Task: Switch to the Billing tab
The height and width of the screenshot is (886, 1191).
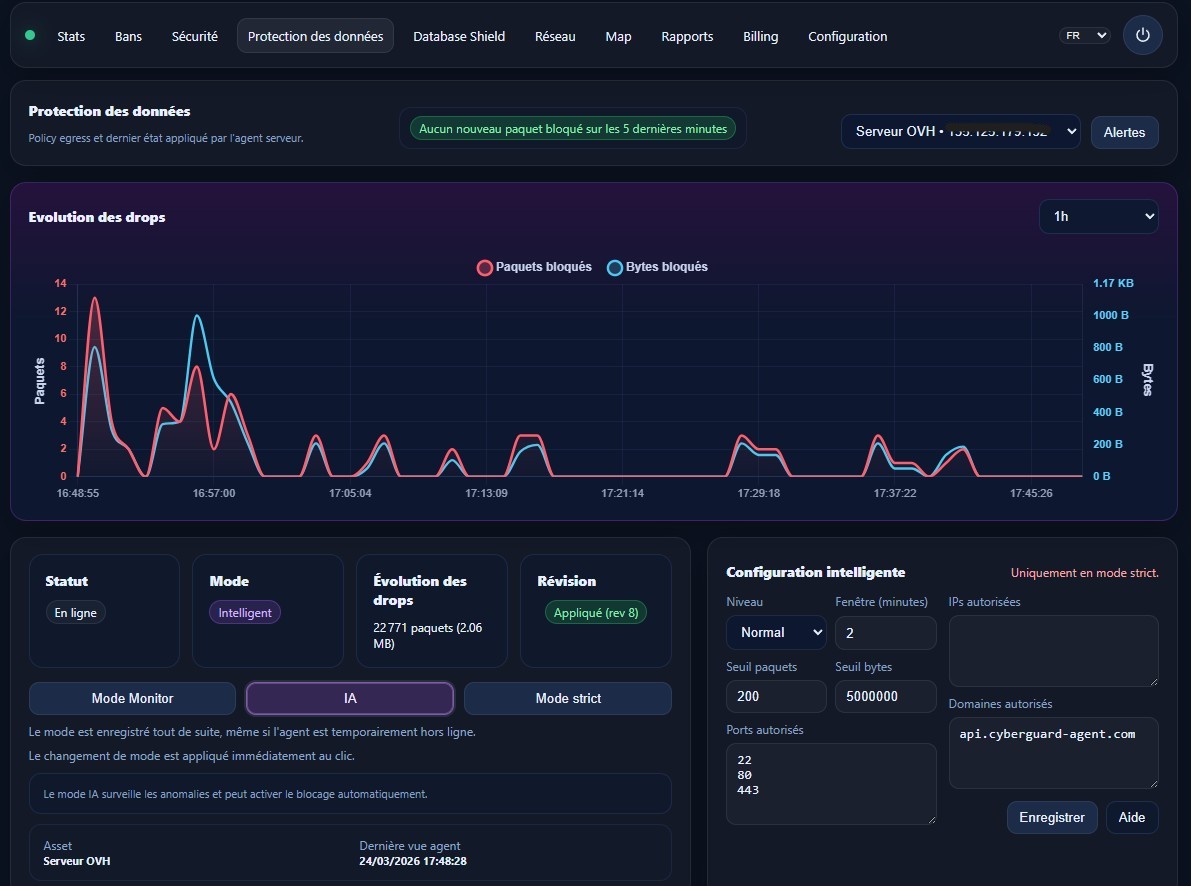Action: click(x=760, y=36)
